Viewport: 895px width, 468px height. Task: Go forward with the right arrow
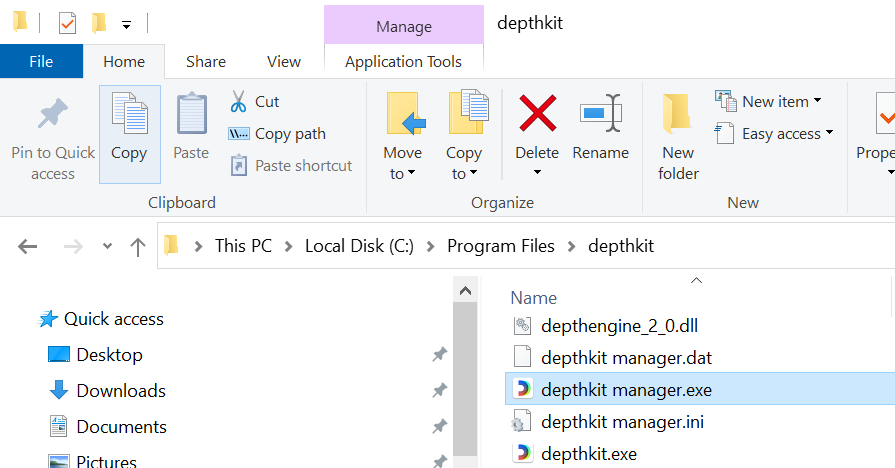(x=73, y=247)
